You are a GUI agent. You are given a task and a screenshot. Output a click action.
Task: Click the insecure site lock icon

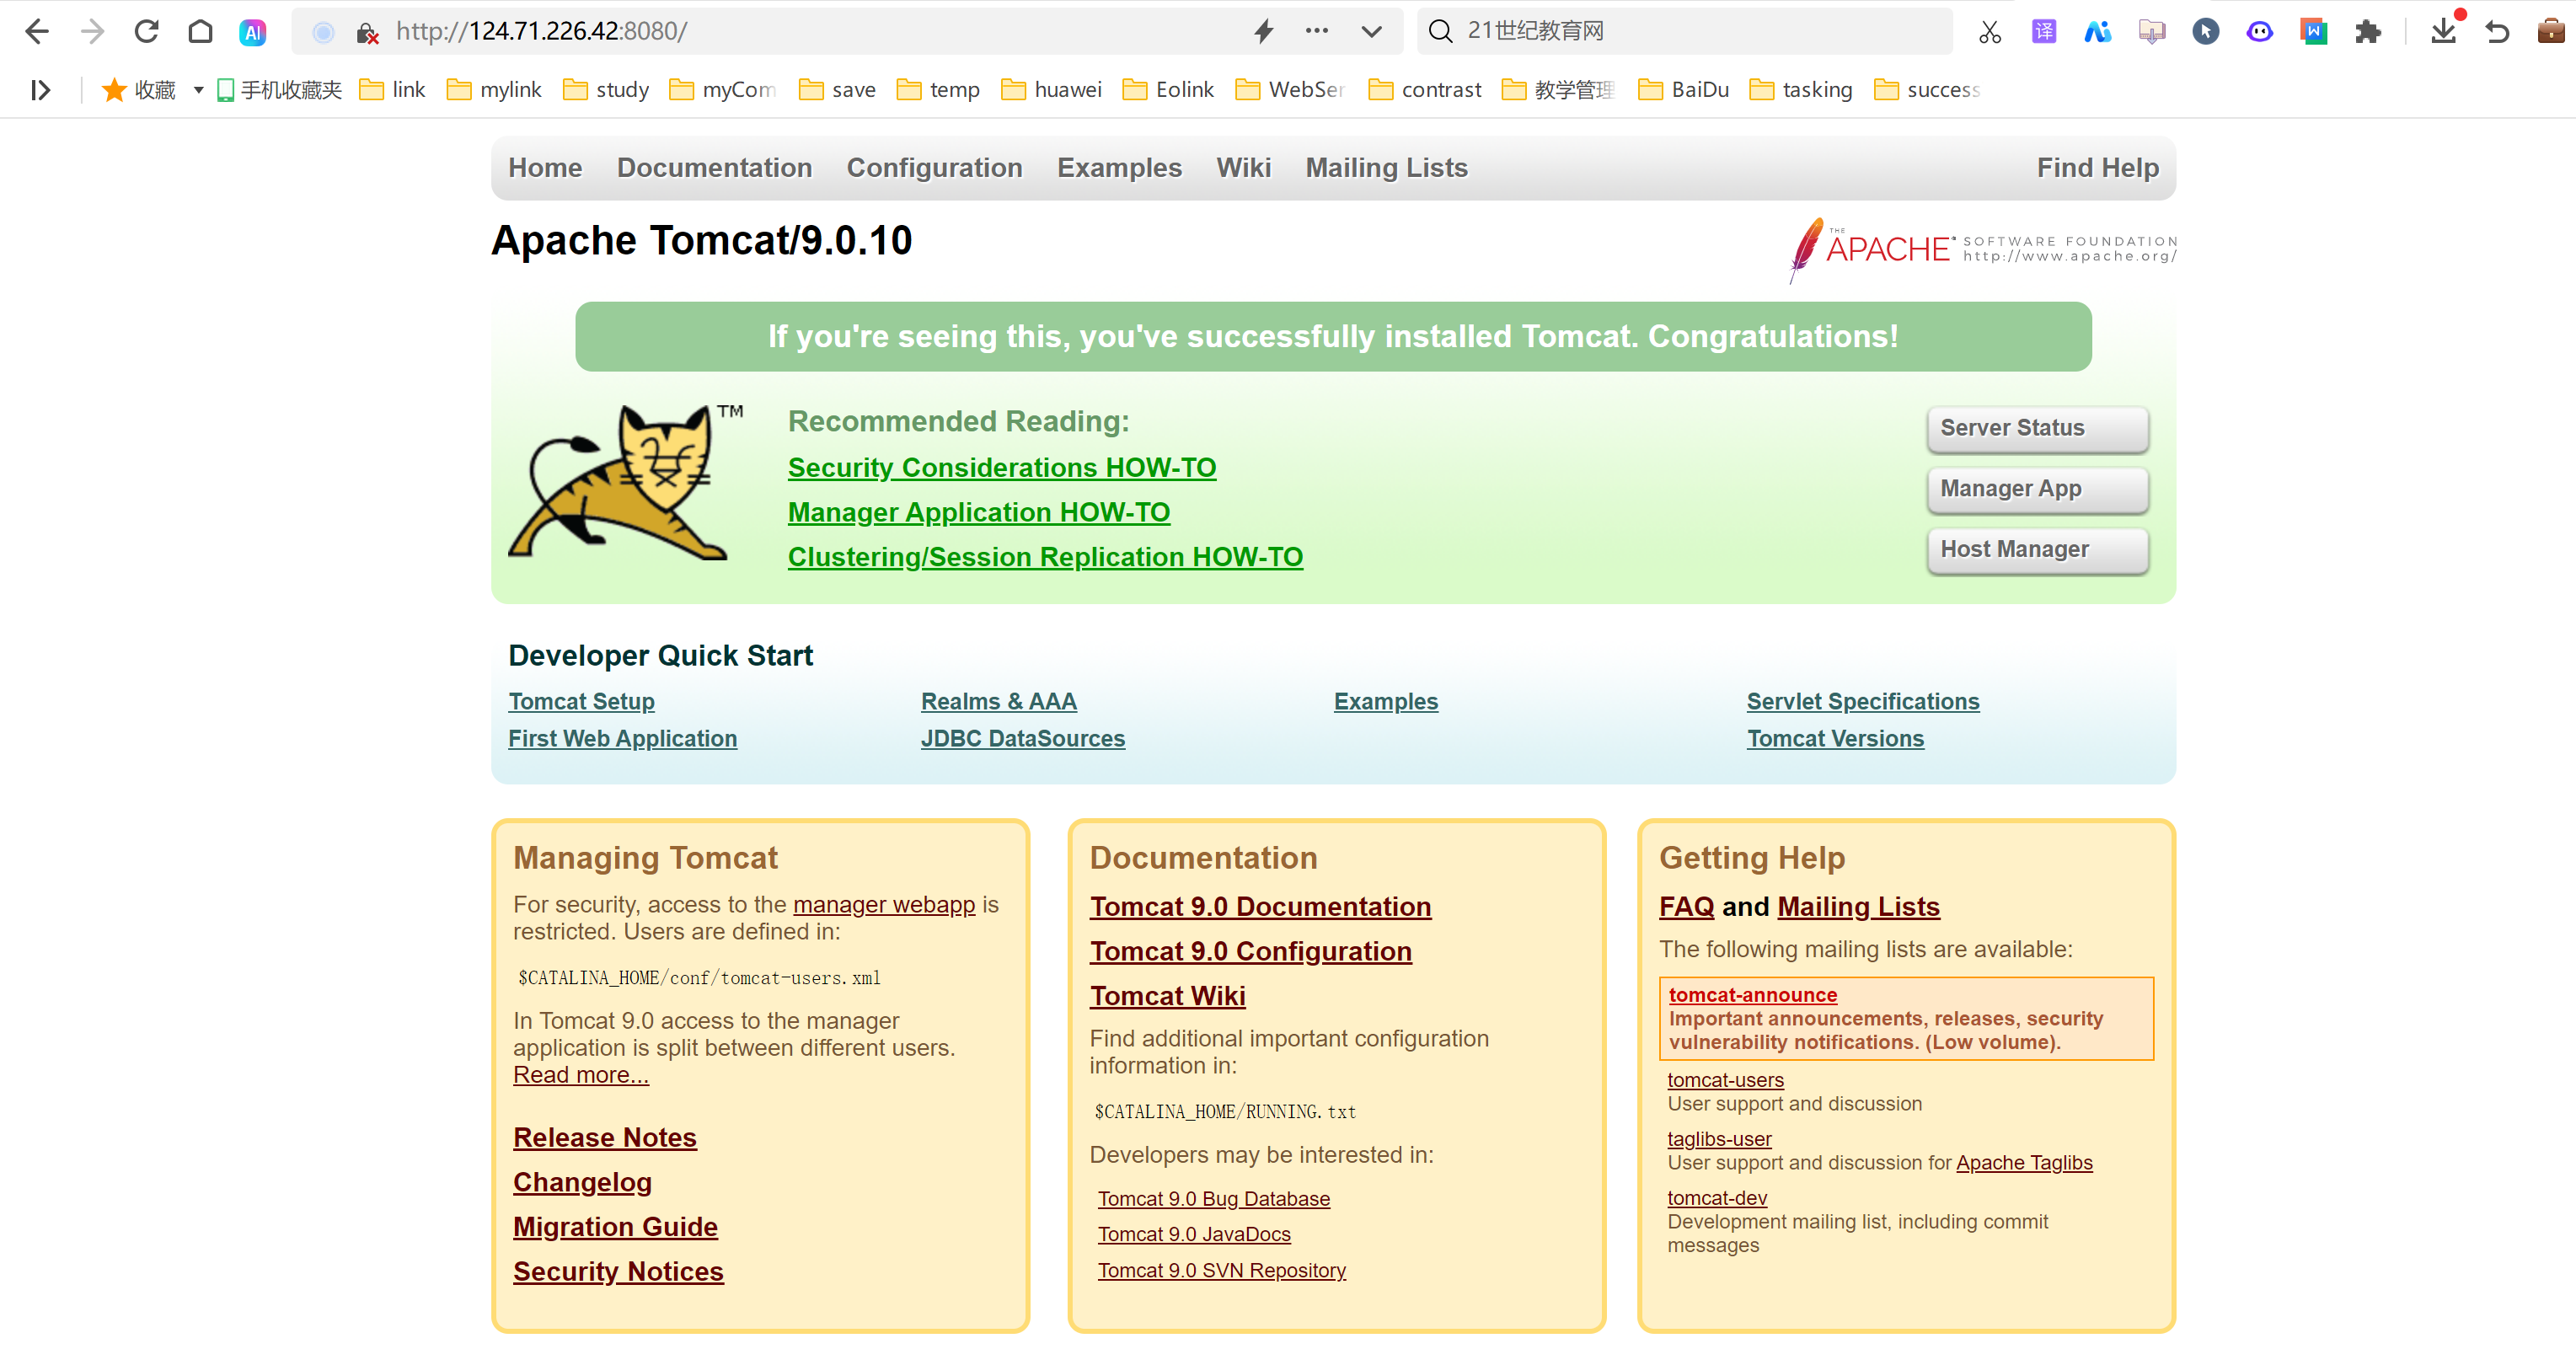point(367,33)
